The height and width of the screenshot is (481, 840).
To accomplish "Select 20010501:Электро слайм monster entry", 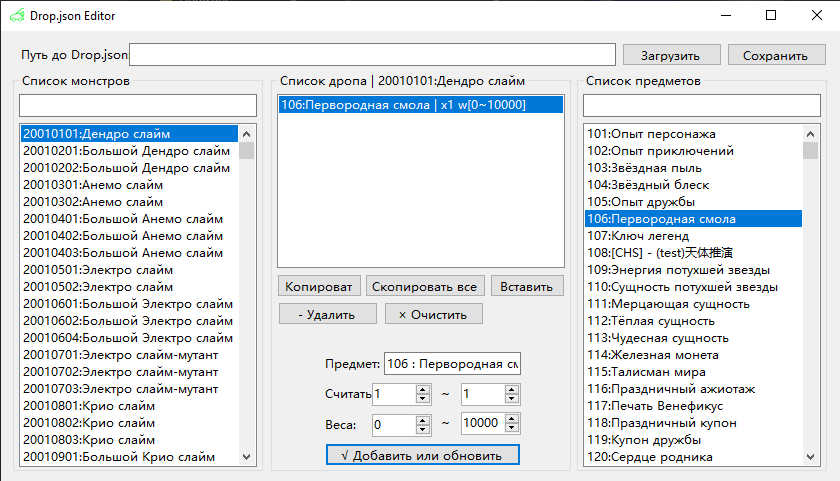I will tap(97, 270).
